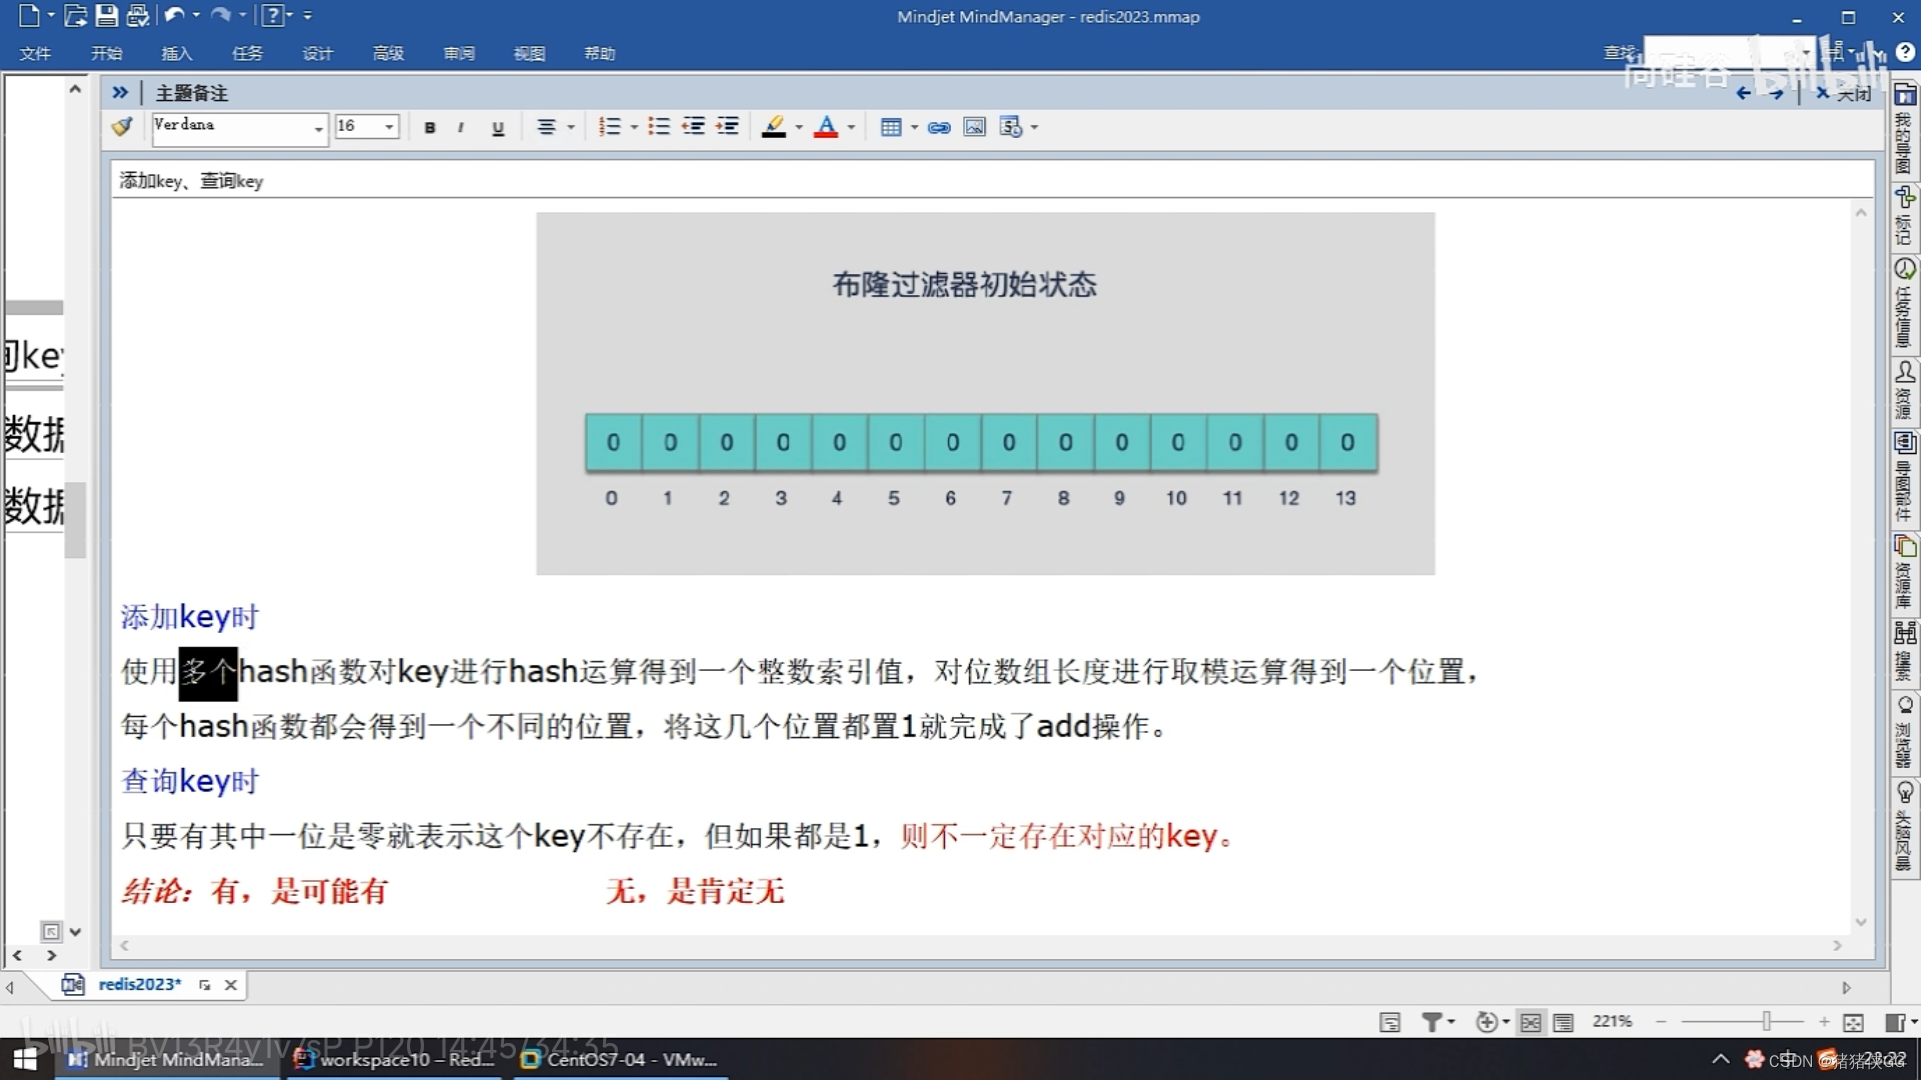Click the text alignment icon
The height and width of the screenshot is (1080, 1921).
pos(546,127)
